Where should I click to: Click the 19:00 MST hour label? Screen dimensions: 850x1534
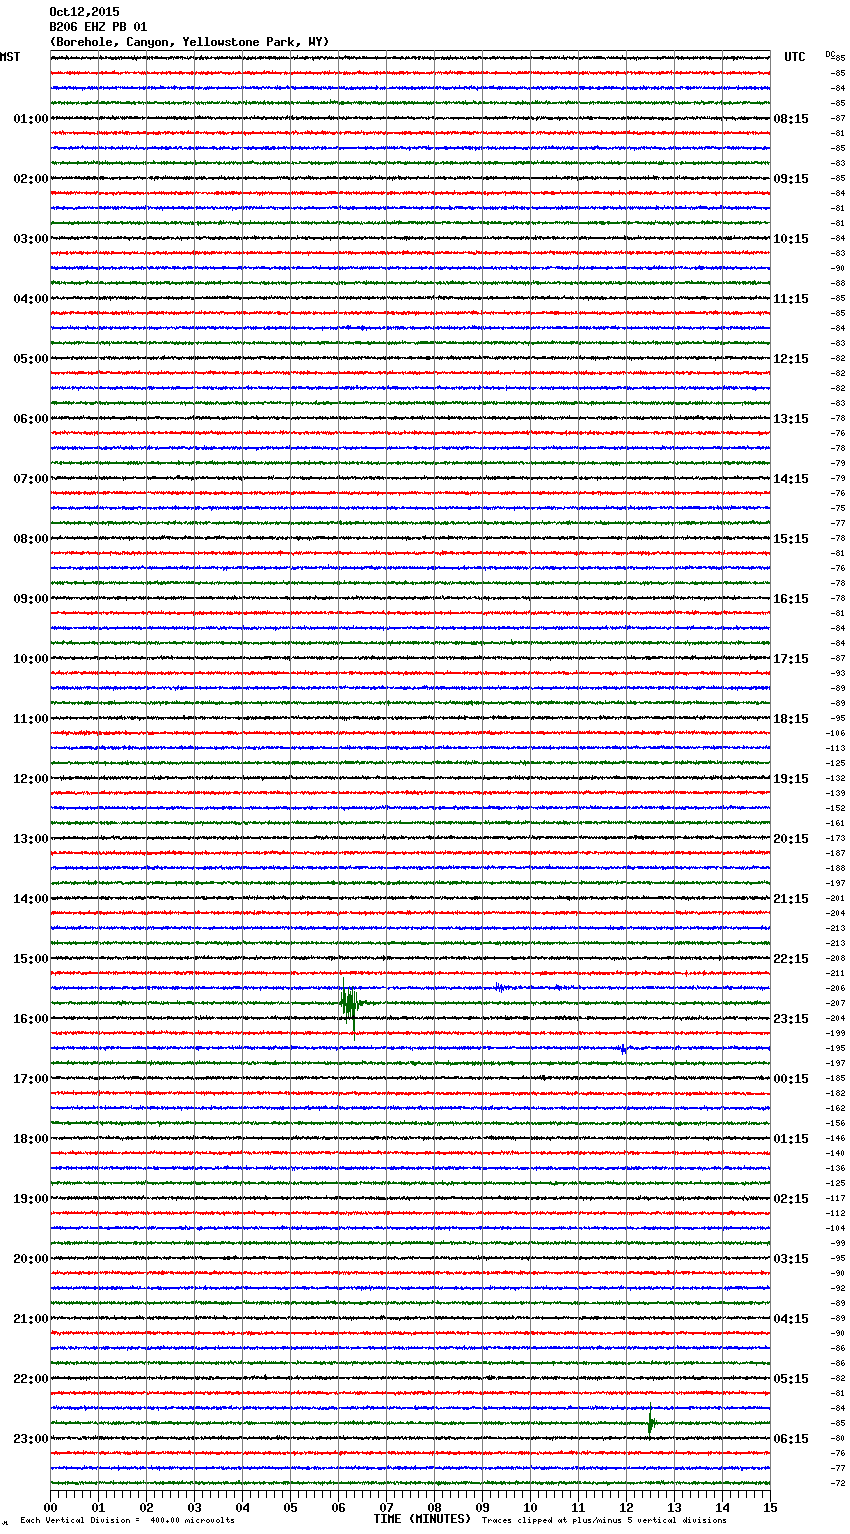pyautogui.click(x=31, y=1199)
